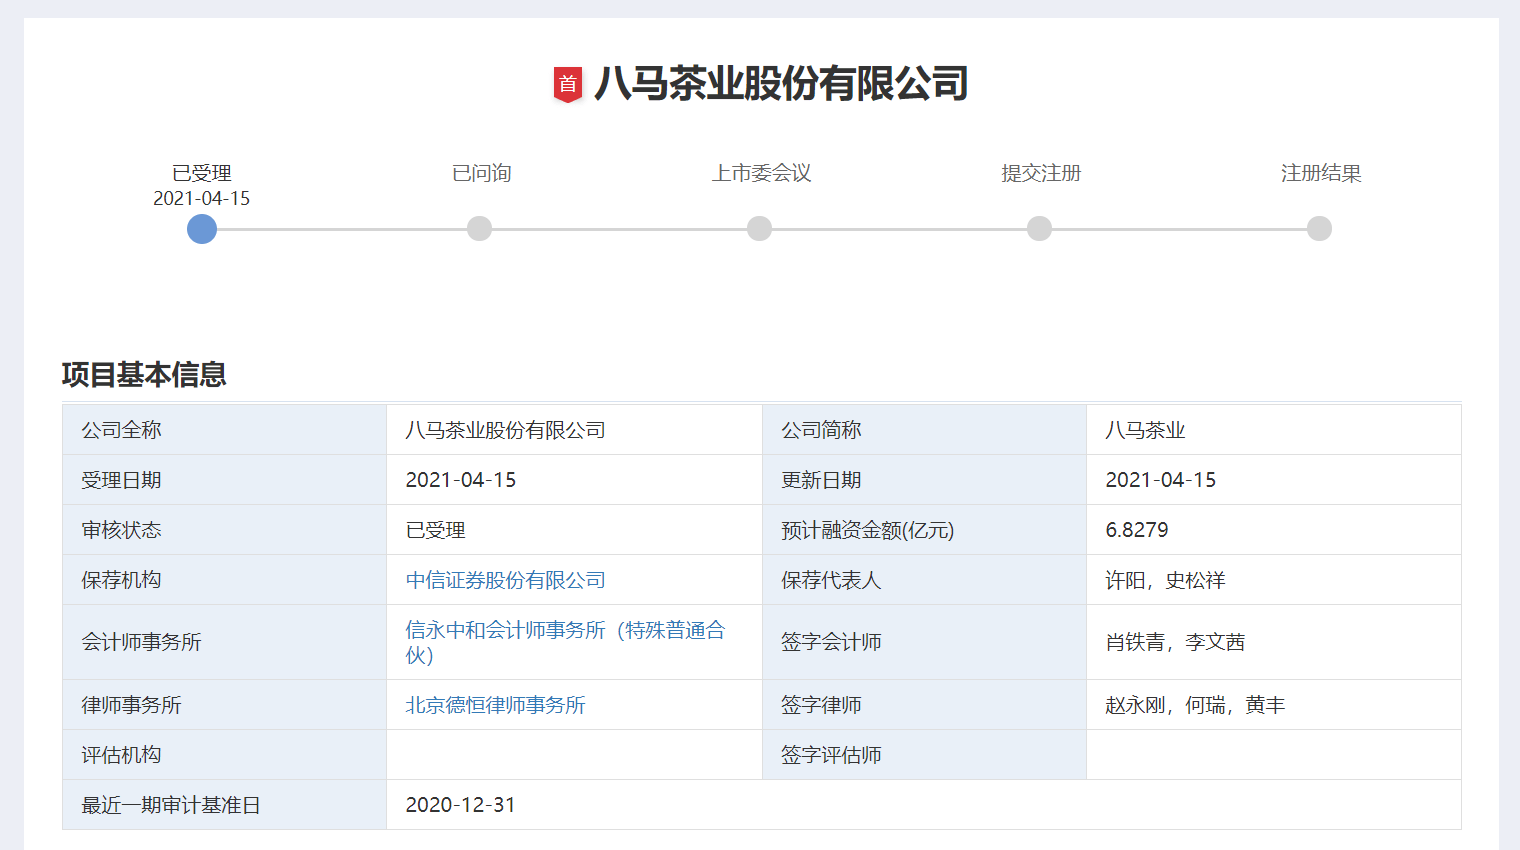This screenshot has width=1520, height=850.
Task: Click the 许阳，史松祥 sponsor representatives cell
Action: point(1165,580)
